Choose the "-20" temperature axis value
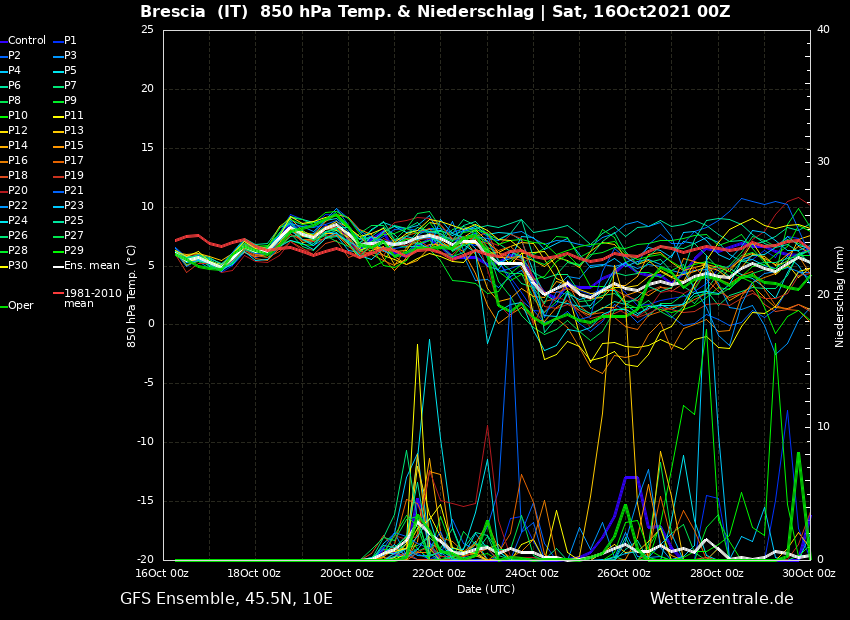Screen dimensions: 850x620 [x=146, y=559]
